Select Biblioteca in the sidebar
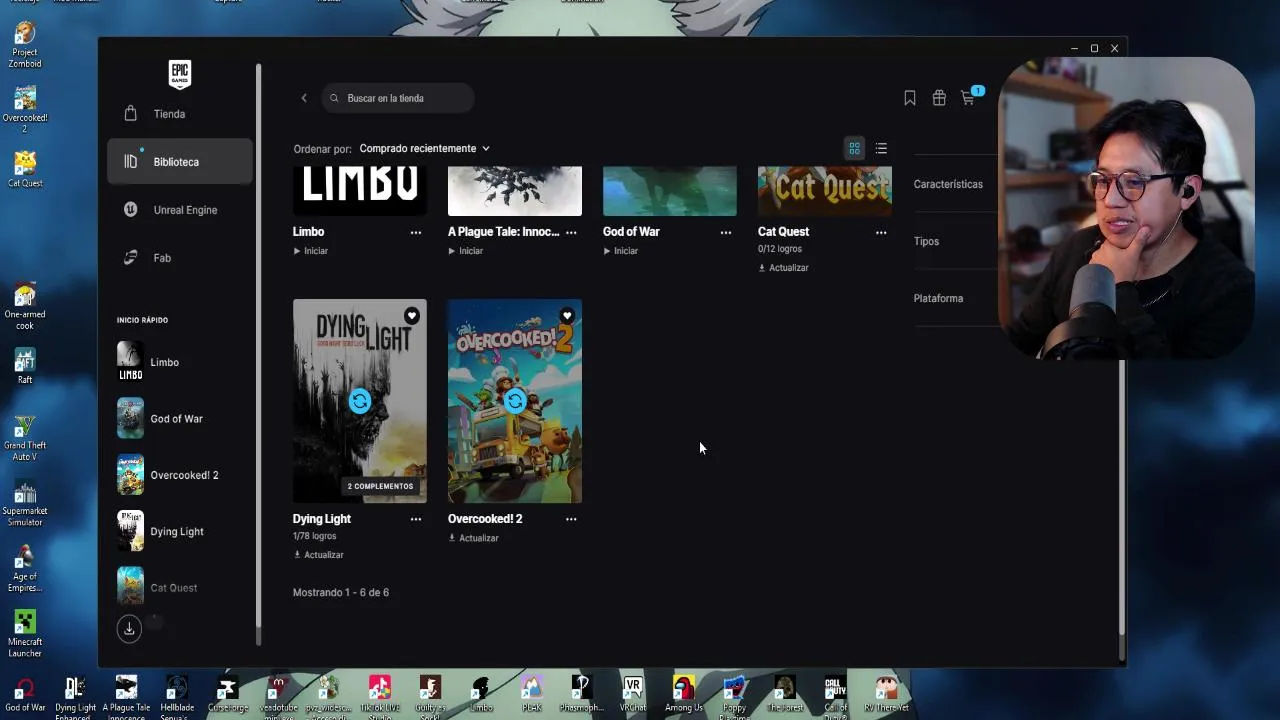The height and width of the screenshot is (720, 1280). pyautogui.click(x=180, y=162)
